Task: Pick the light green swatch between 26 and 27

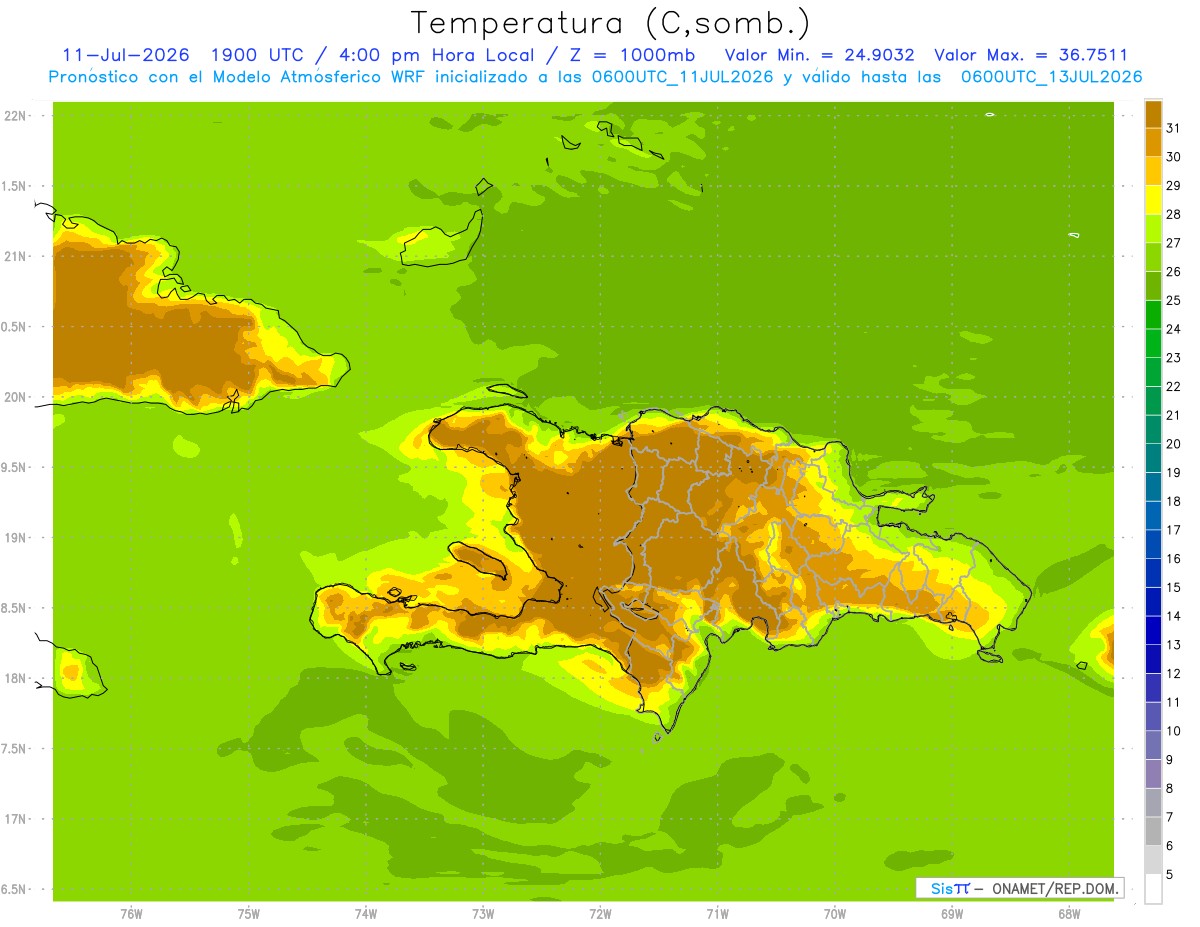Action: pos(1153,257)
